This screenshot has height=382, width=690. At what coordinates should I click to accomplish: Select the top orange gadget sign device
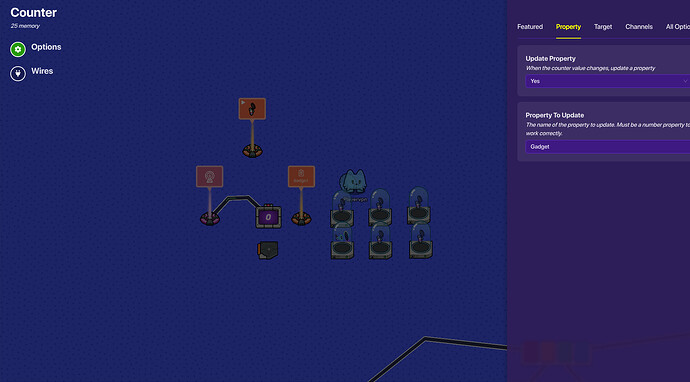click(x=252, y=128)
